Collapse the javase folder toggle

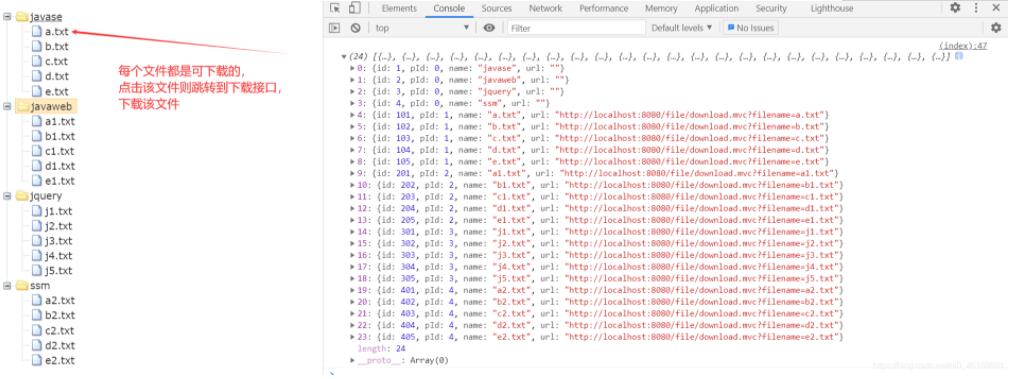(7, 16)
